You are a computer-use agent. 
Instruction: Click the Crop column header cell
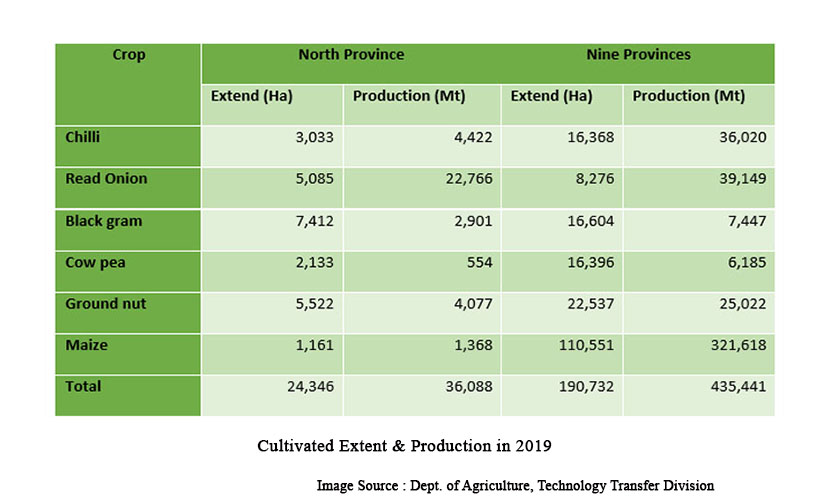(128, 55)
